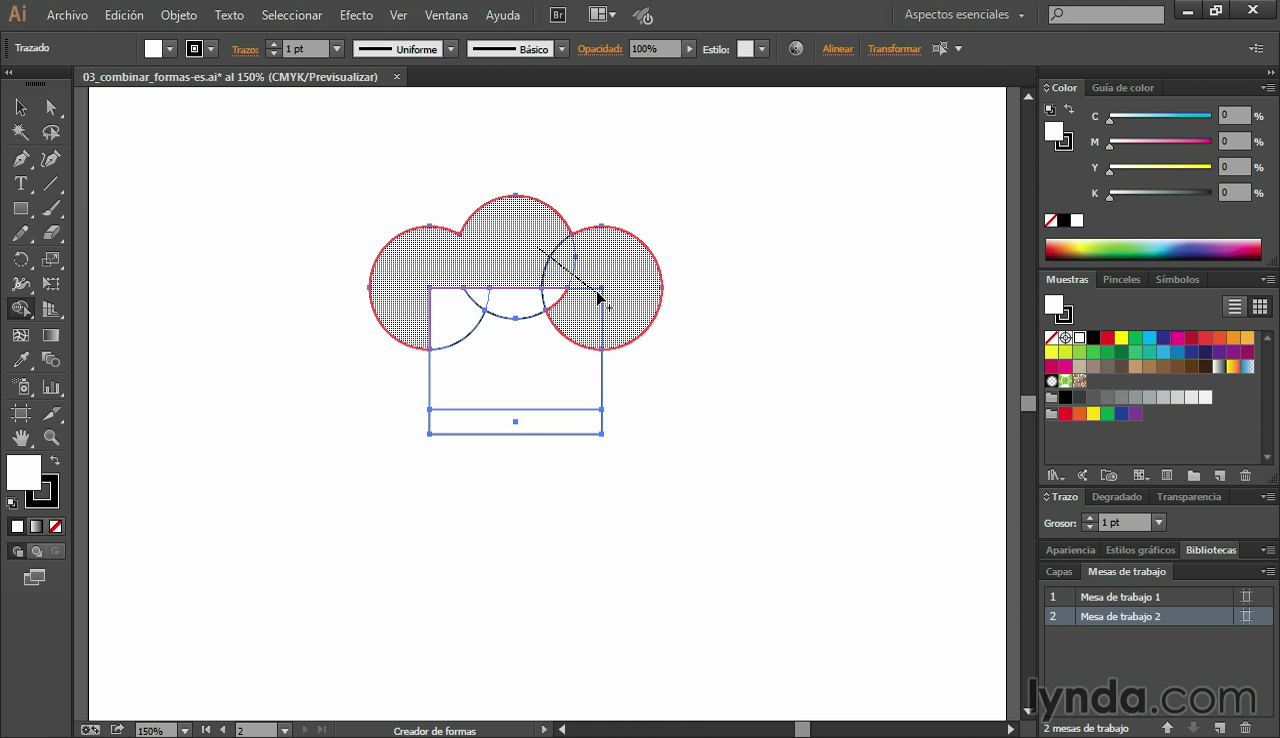This screenshot has width=1280, height=738.
Task: Select the Shape Builder tool
Action: coord(21,310)
